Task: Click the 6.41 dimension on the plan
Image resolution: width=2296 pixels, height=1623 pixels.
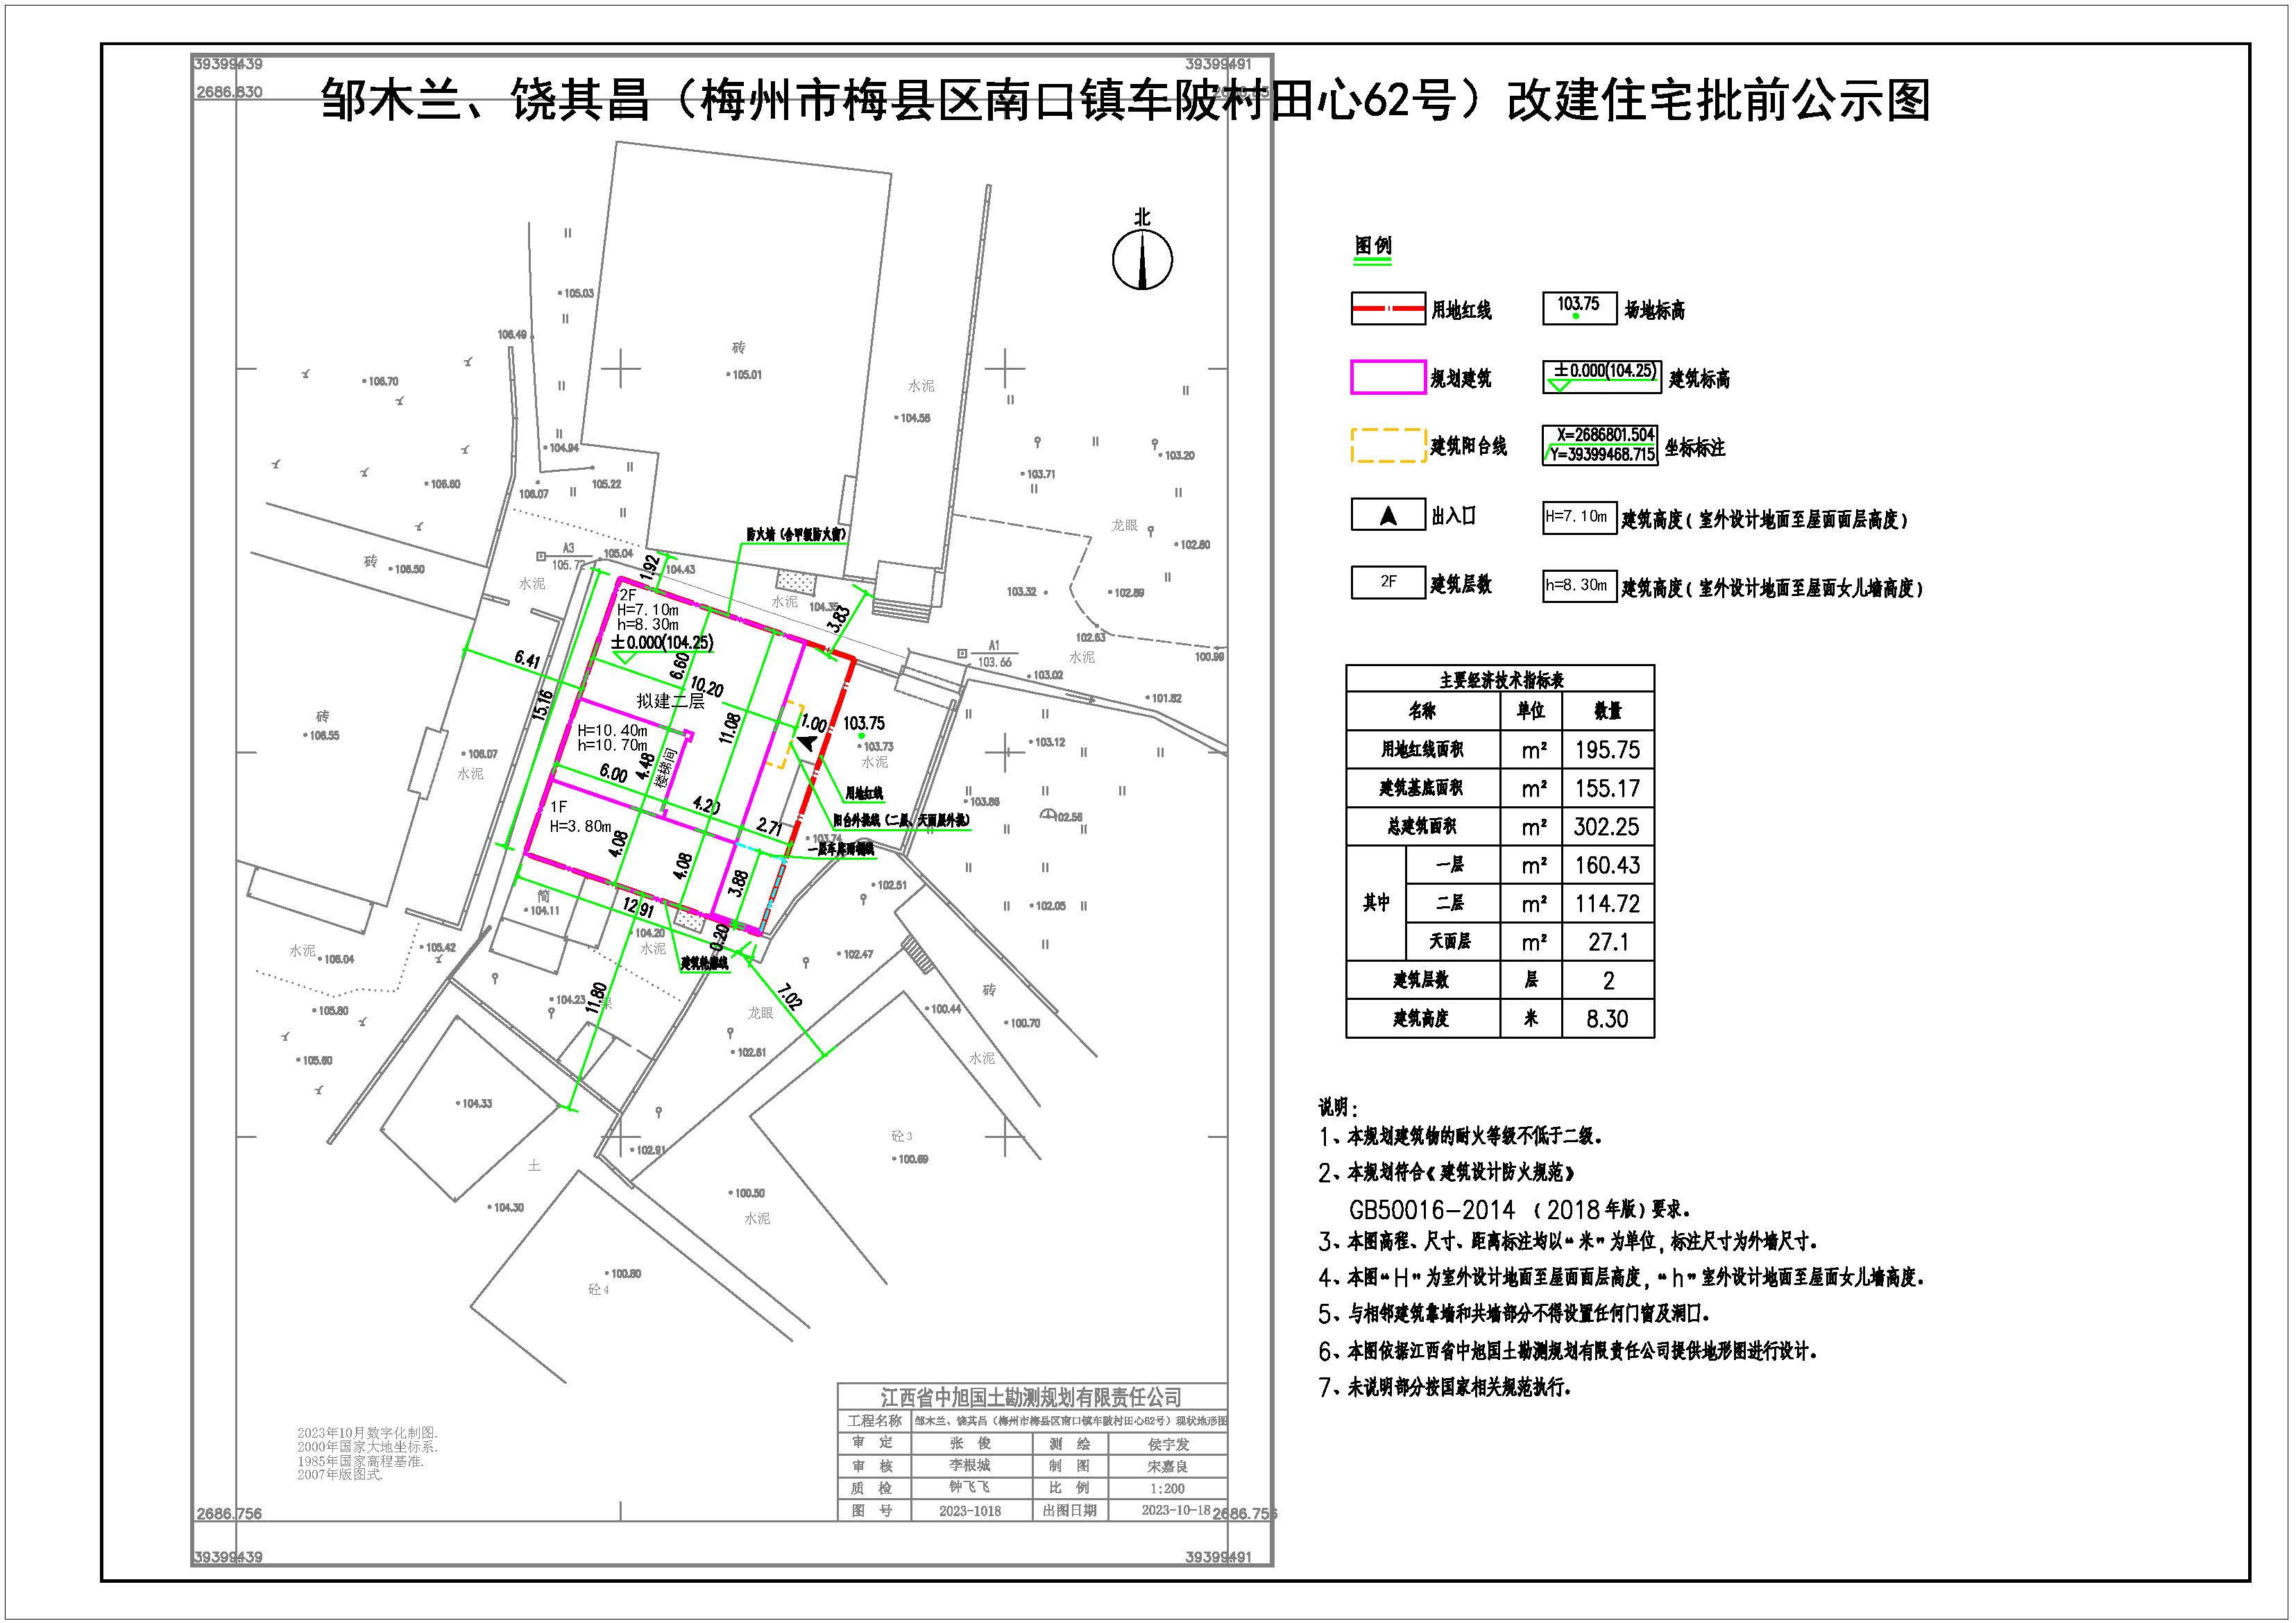Action: pos(528,659)
